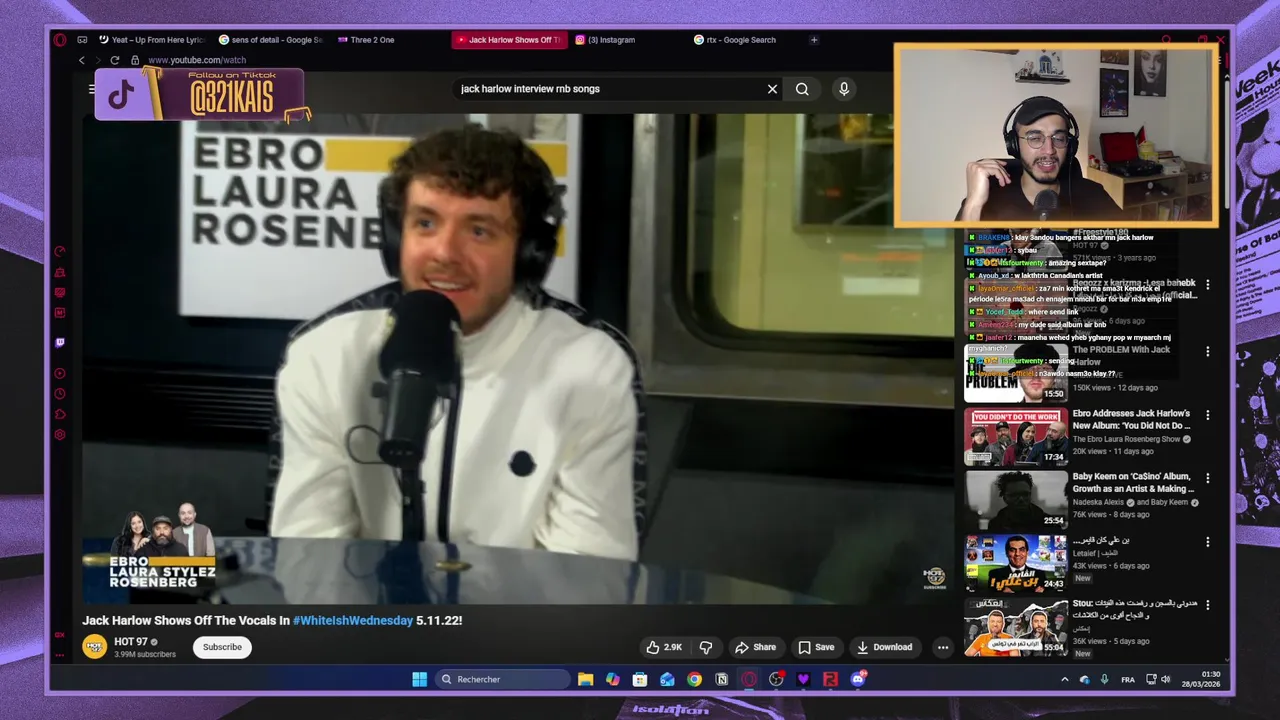This screenshot has height=720, width=1280.
Task: Open the 24:43 Letaief video thumbnail
Action: (1016, 563)
